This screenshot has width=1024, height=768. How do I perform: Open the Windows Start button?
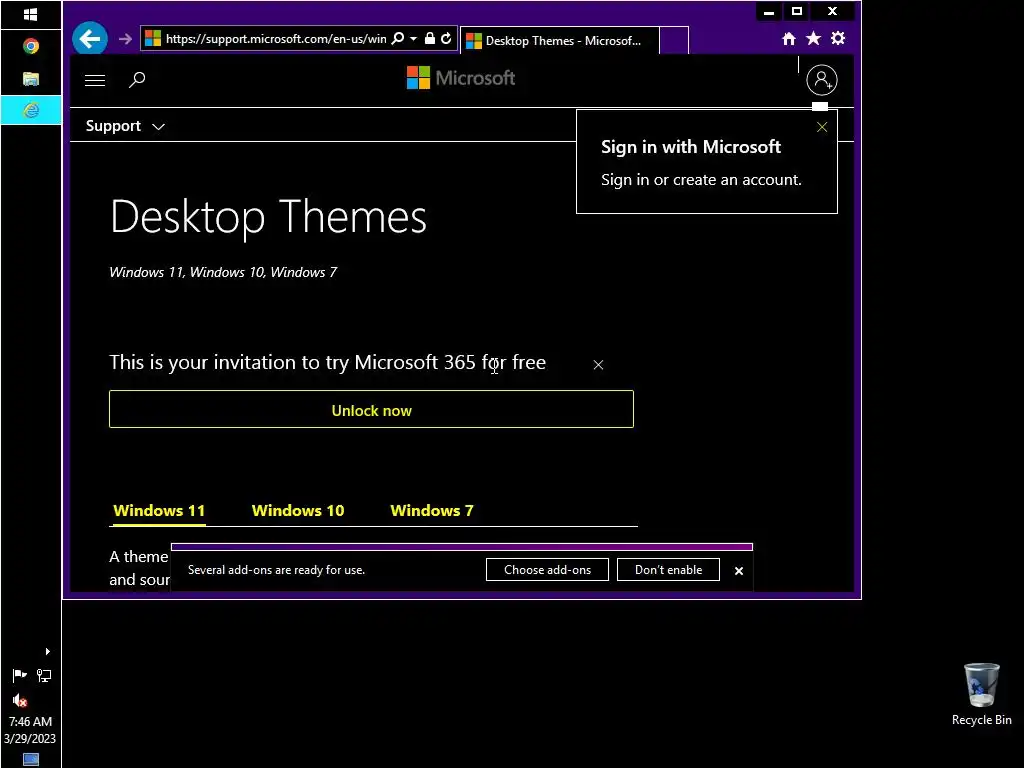[x=31, y=14]
